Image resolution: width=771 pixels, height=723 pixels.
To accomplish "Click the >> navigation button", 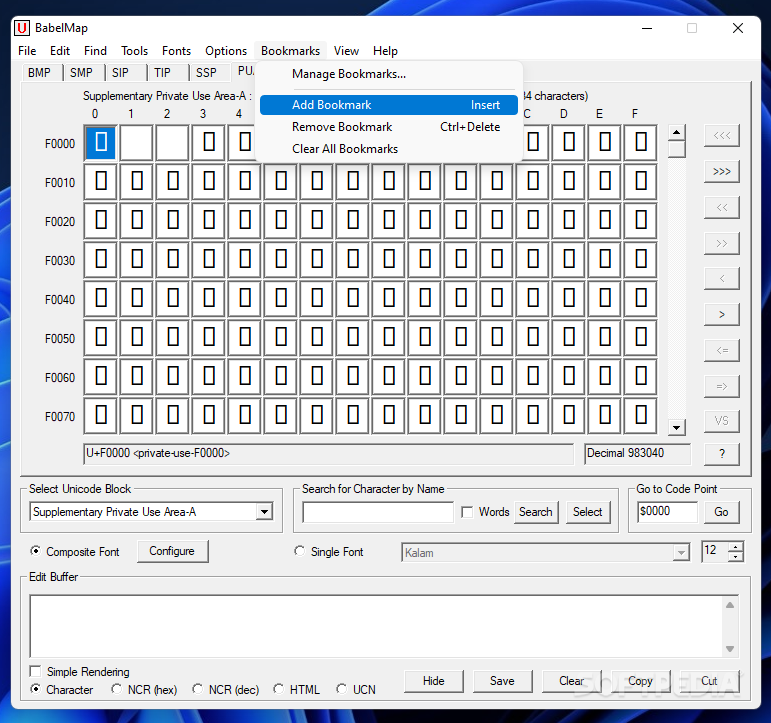I will (x=721, y=243).
